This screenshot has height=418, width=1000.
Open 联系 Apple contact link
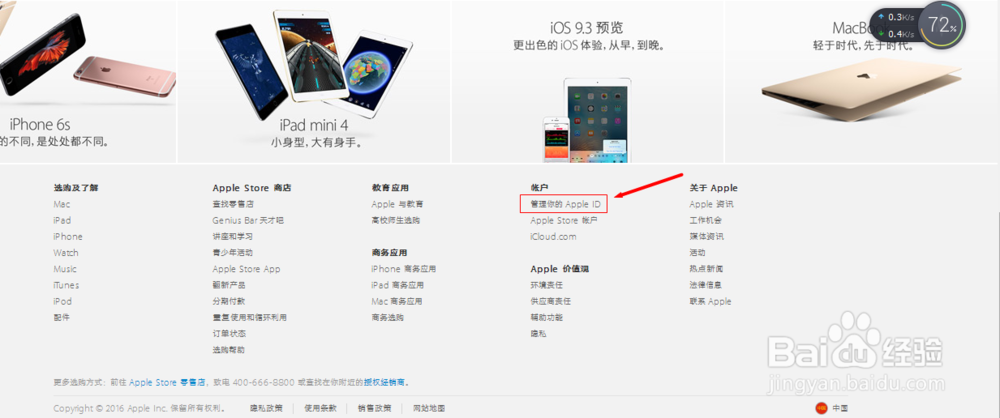710,301
